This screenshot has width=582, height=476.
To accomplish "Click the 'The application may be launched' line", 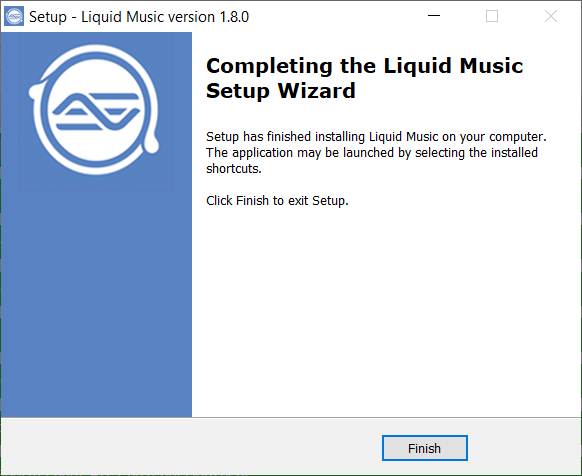I will tap(372, 153).
